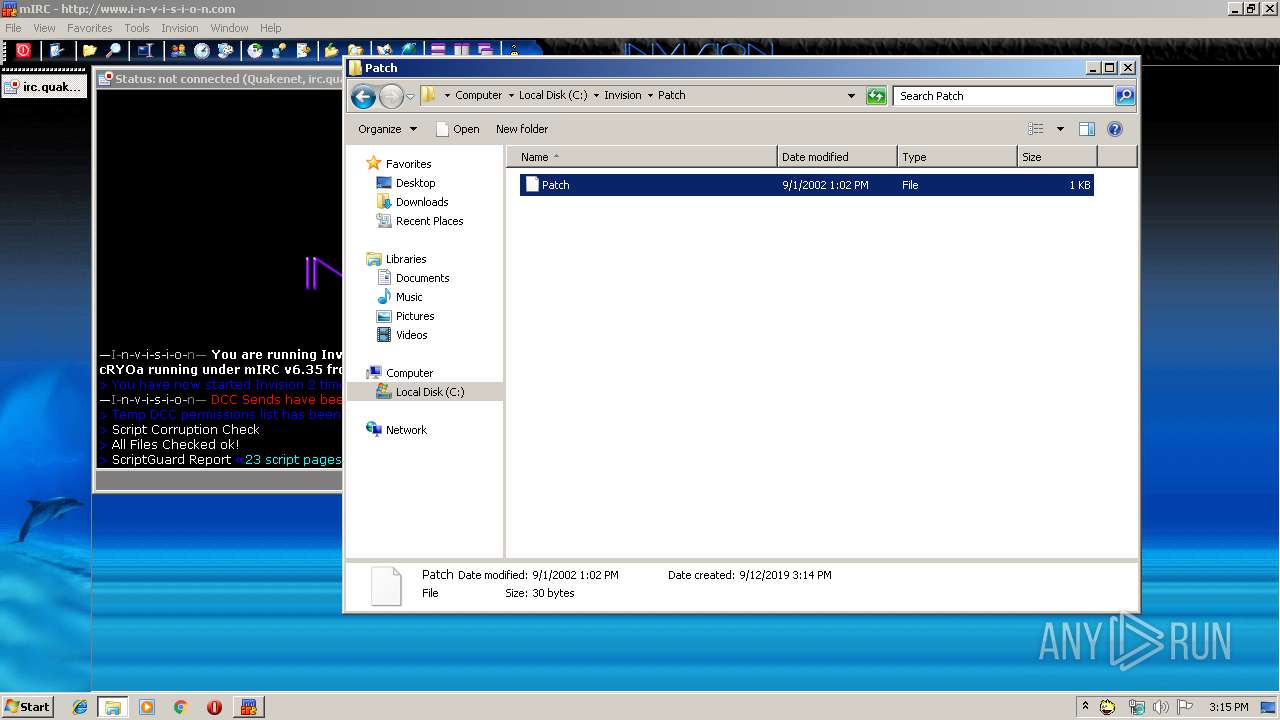Click the blue figure with gold ball icon

click(x=279, y=50)
